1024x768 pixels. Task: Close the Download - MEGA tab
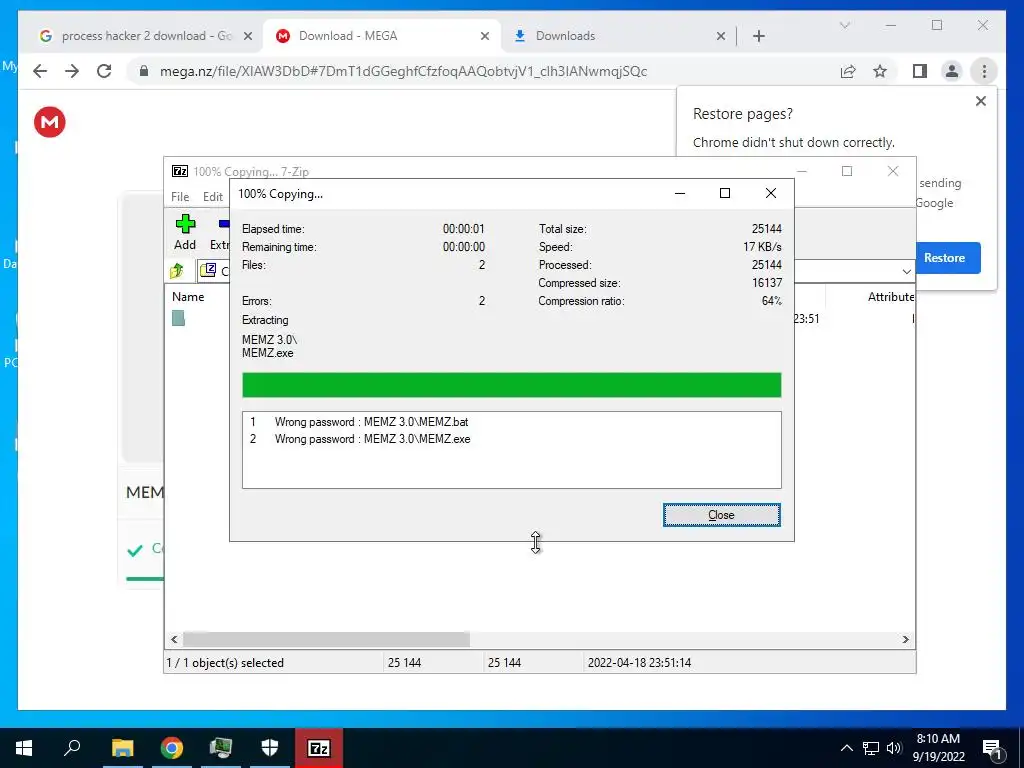coord(485,36)
